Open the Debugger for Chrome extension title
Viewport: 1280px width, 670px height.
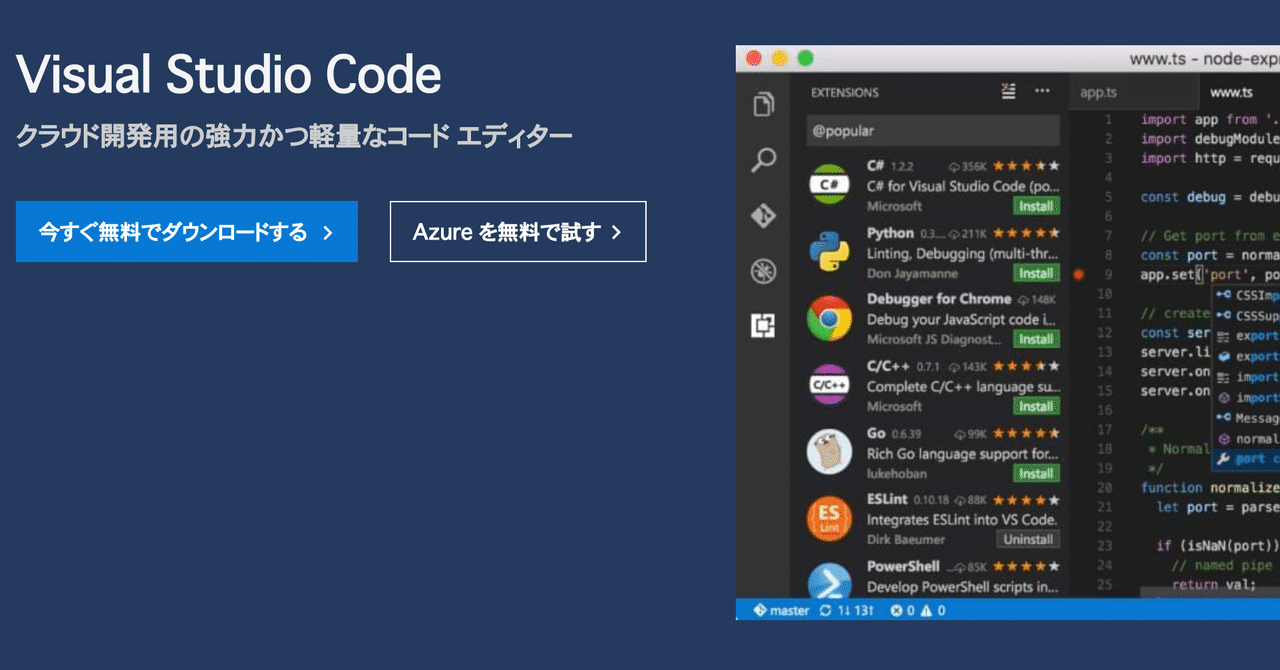(939, 299)
